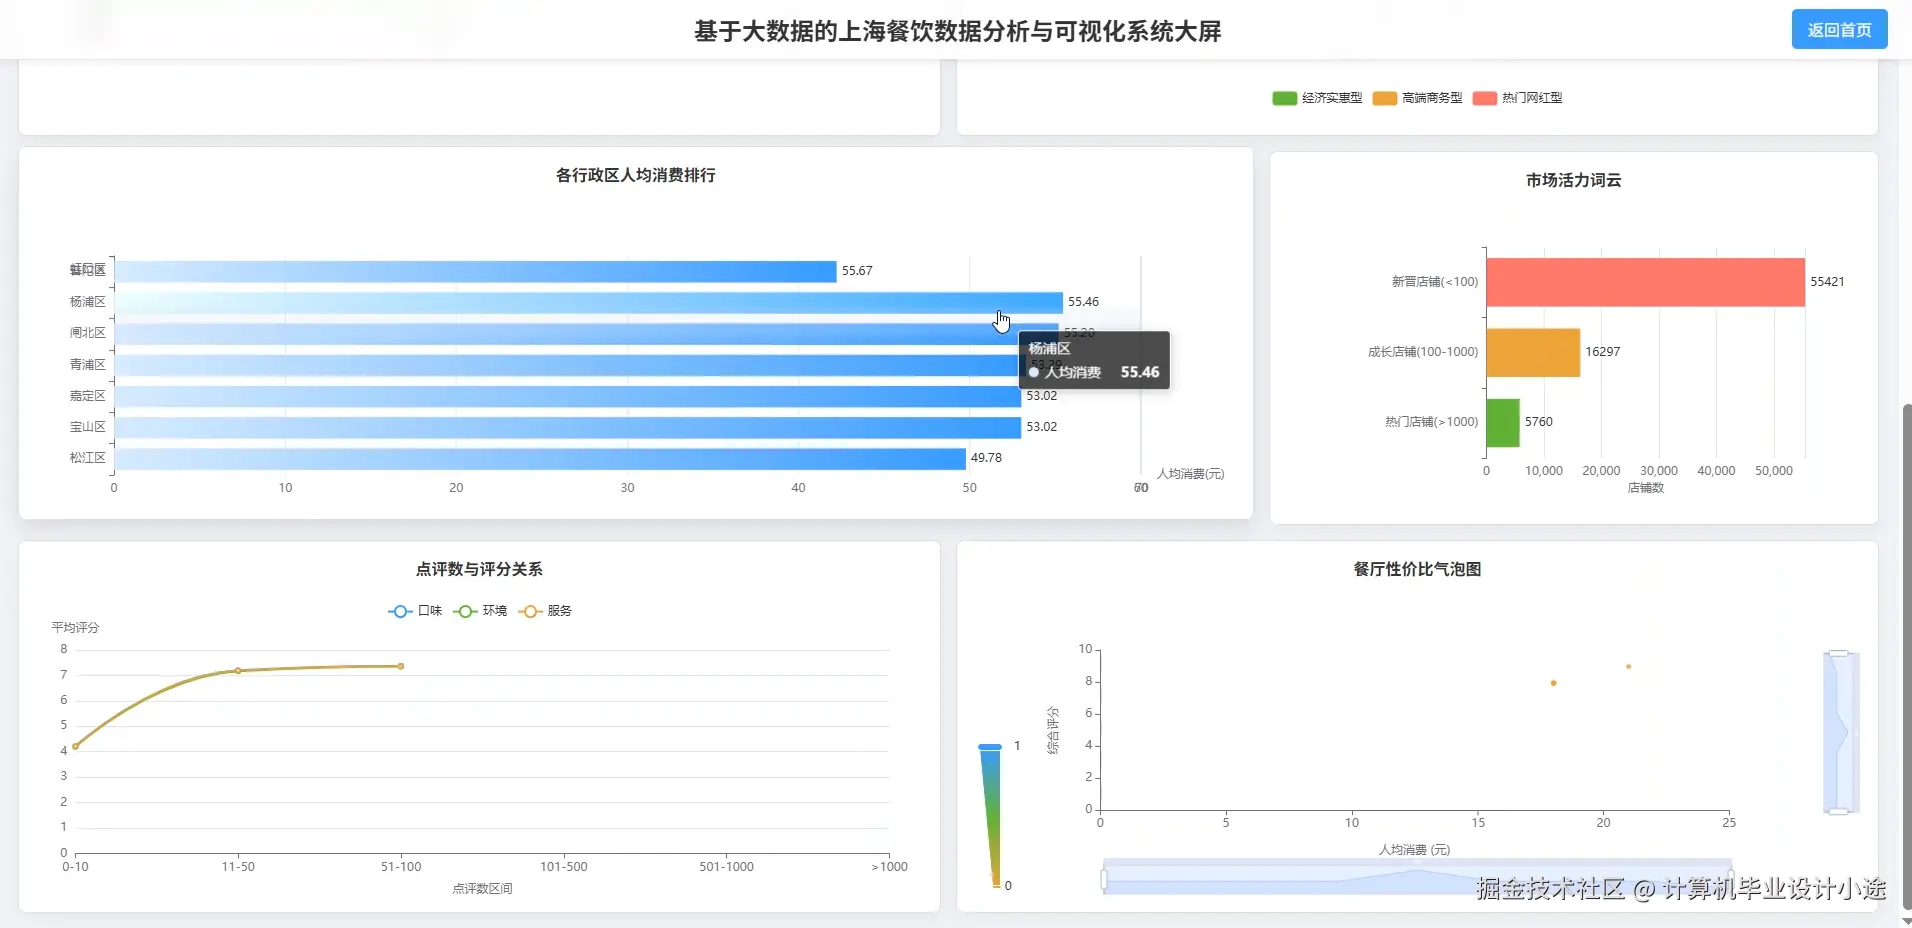The height and width of the screenshot is (928, 1912).
Task: Click the line chart data point at 51-100
Action: pos(401,666)
